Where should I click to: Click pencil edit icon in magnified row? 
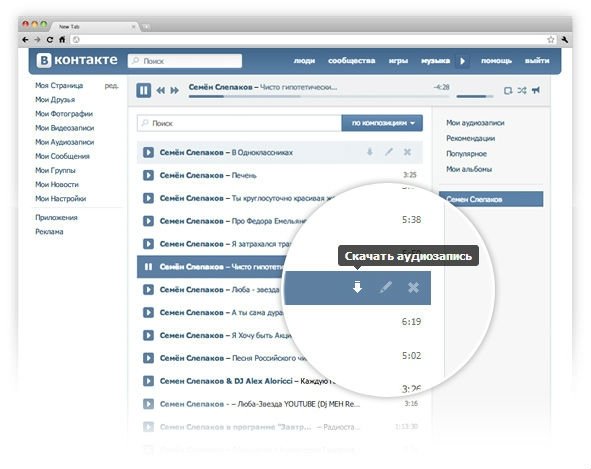click(x=385, y=287)
